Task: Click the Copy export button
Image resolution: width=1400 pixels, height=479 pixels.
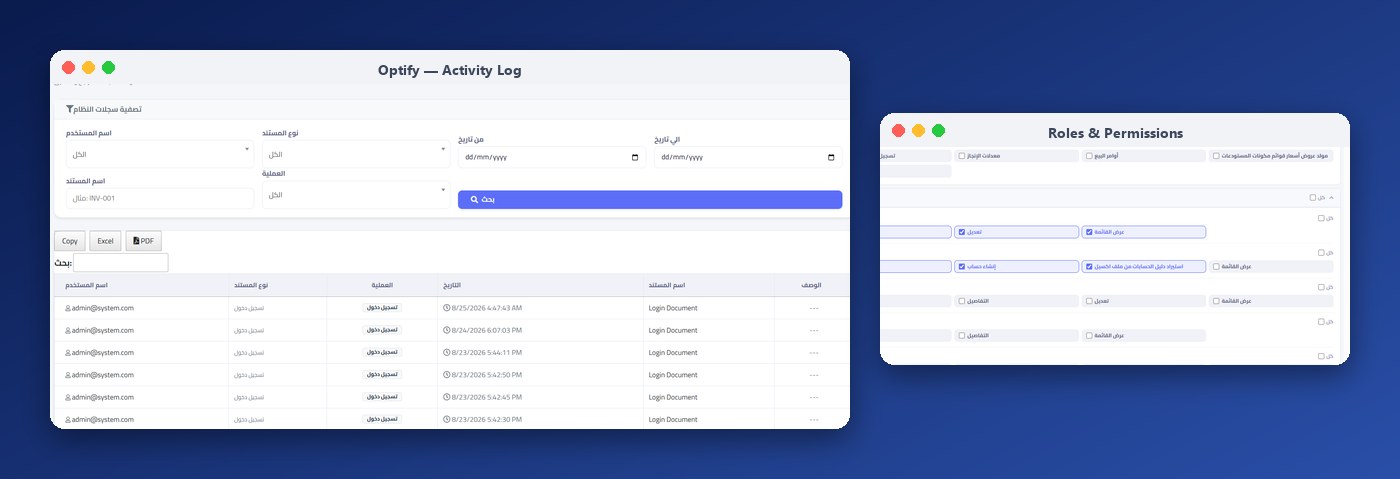Action: pyautogui.click(x=70, y=241)
